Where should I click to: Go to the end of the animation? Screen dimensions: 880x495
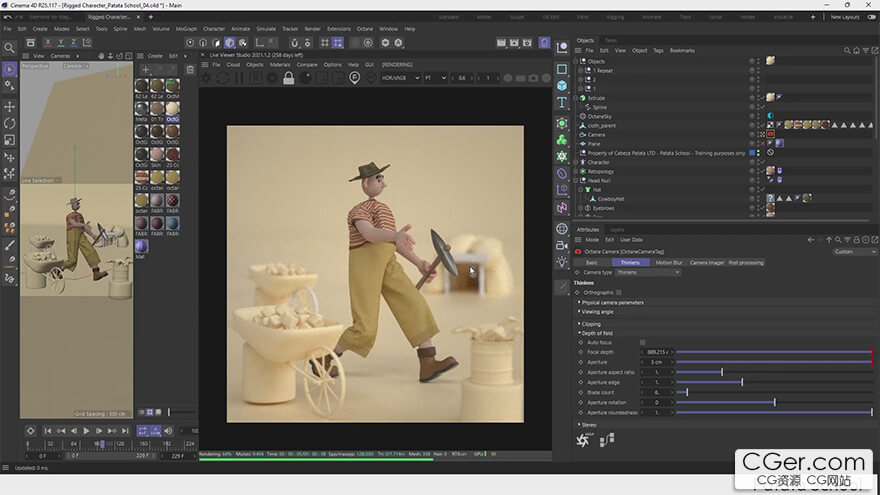coord(125,430)
